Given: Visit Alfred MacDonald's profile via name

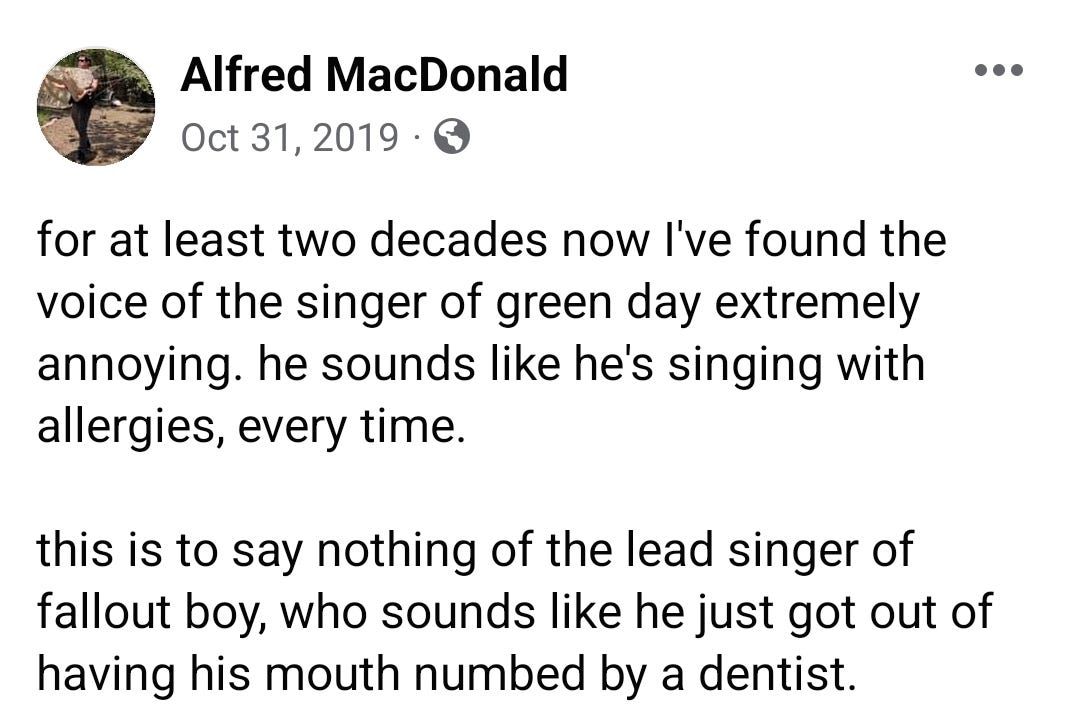Looking at the screenshot, I should click(x=374, y=74).
